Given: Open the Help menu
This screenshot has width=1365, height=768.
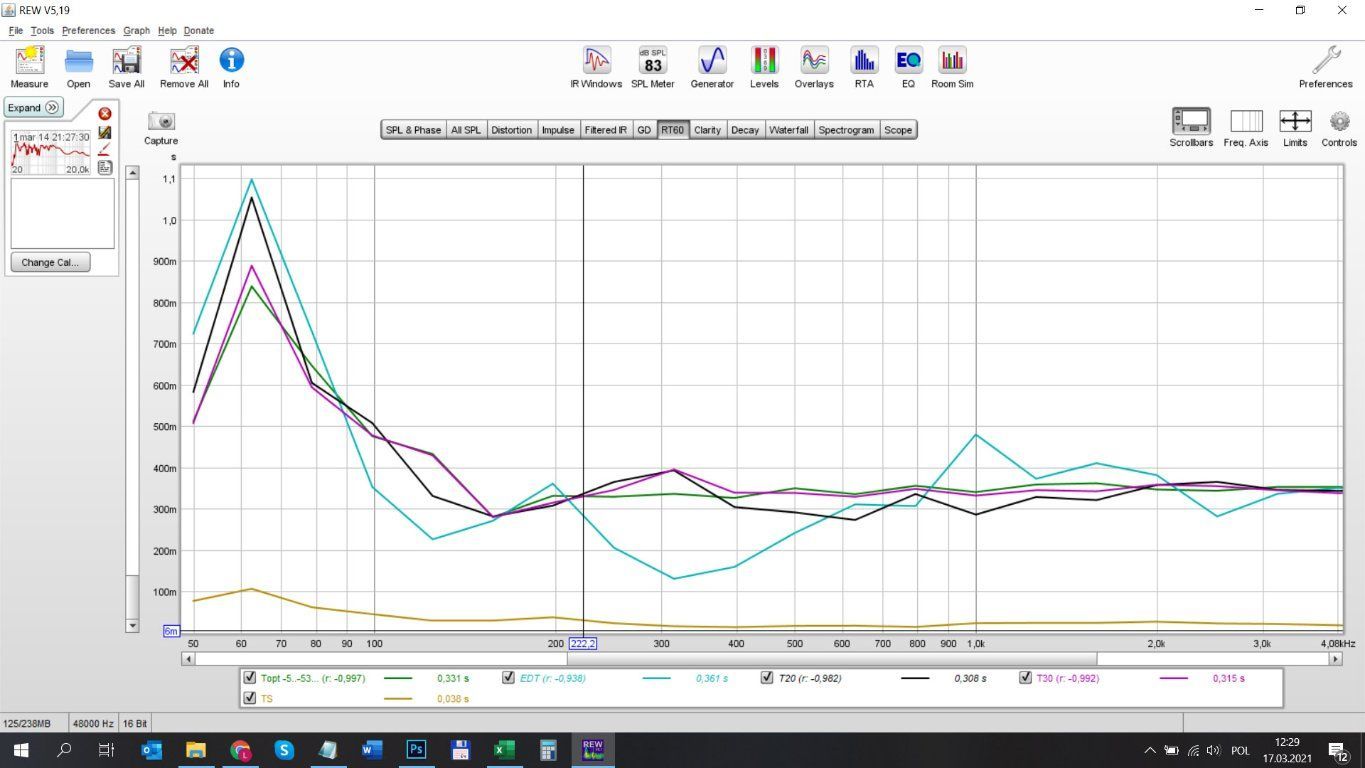Looking at the screenshot, I should (167, 31).
